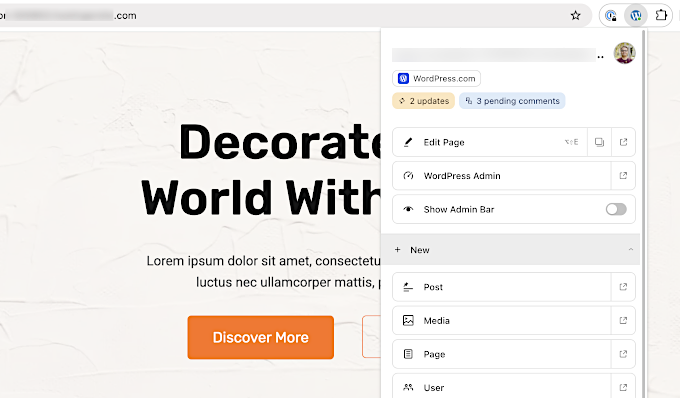This screenshot has height=398, width=680.
Task: Open the 2 updates badge
Action: [x=423, y=101]
